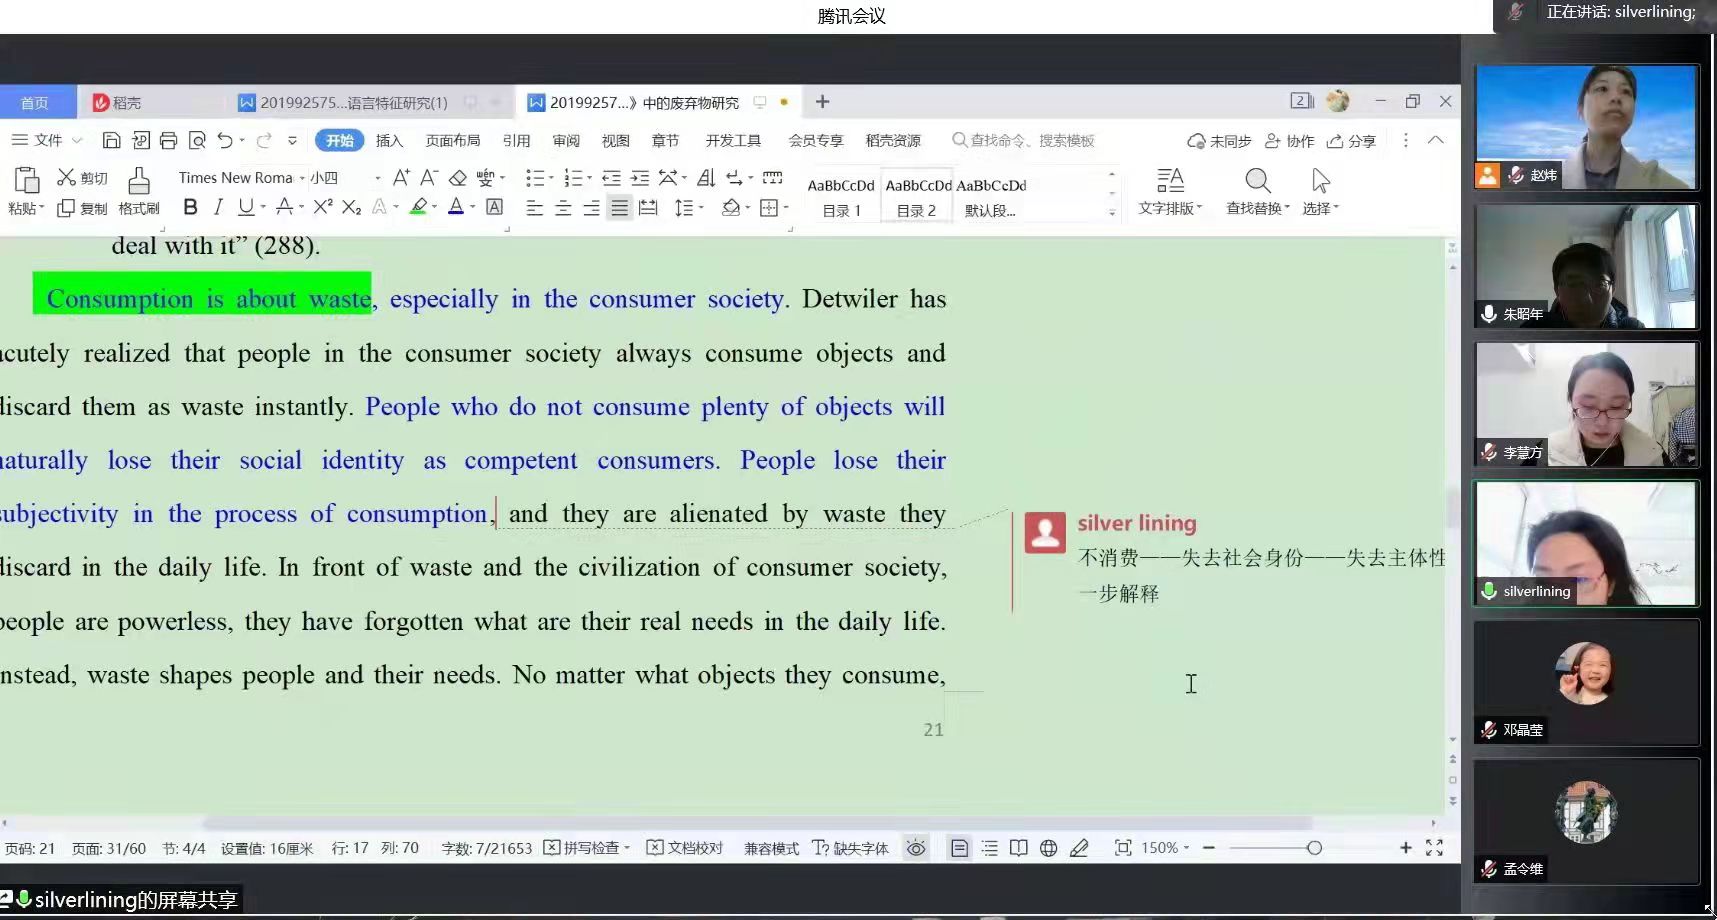This screenshot has width=1717, height=920.
Task: Open the 插入 (Insert) ribbon tab
Action: (x=389, y=141)
